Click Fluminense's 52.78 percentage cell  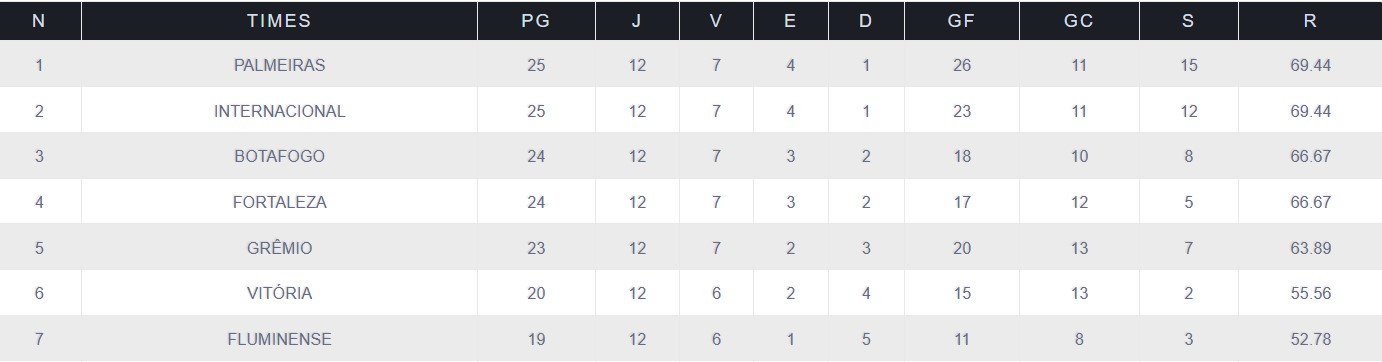click(1310, 339)
